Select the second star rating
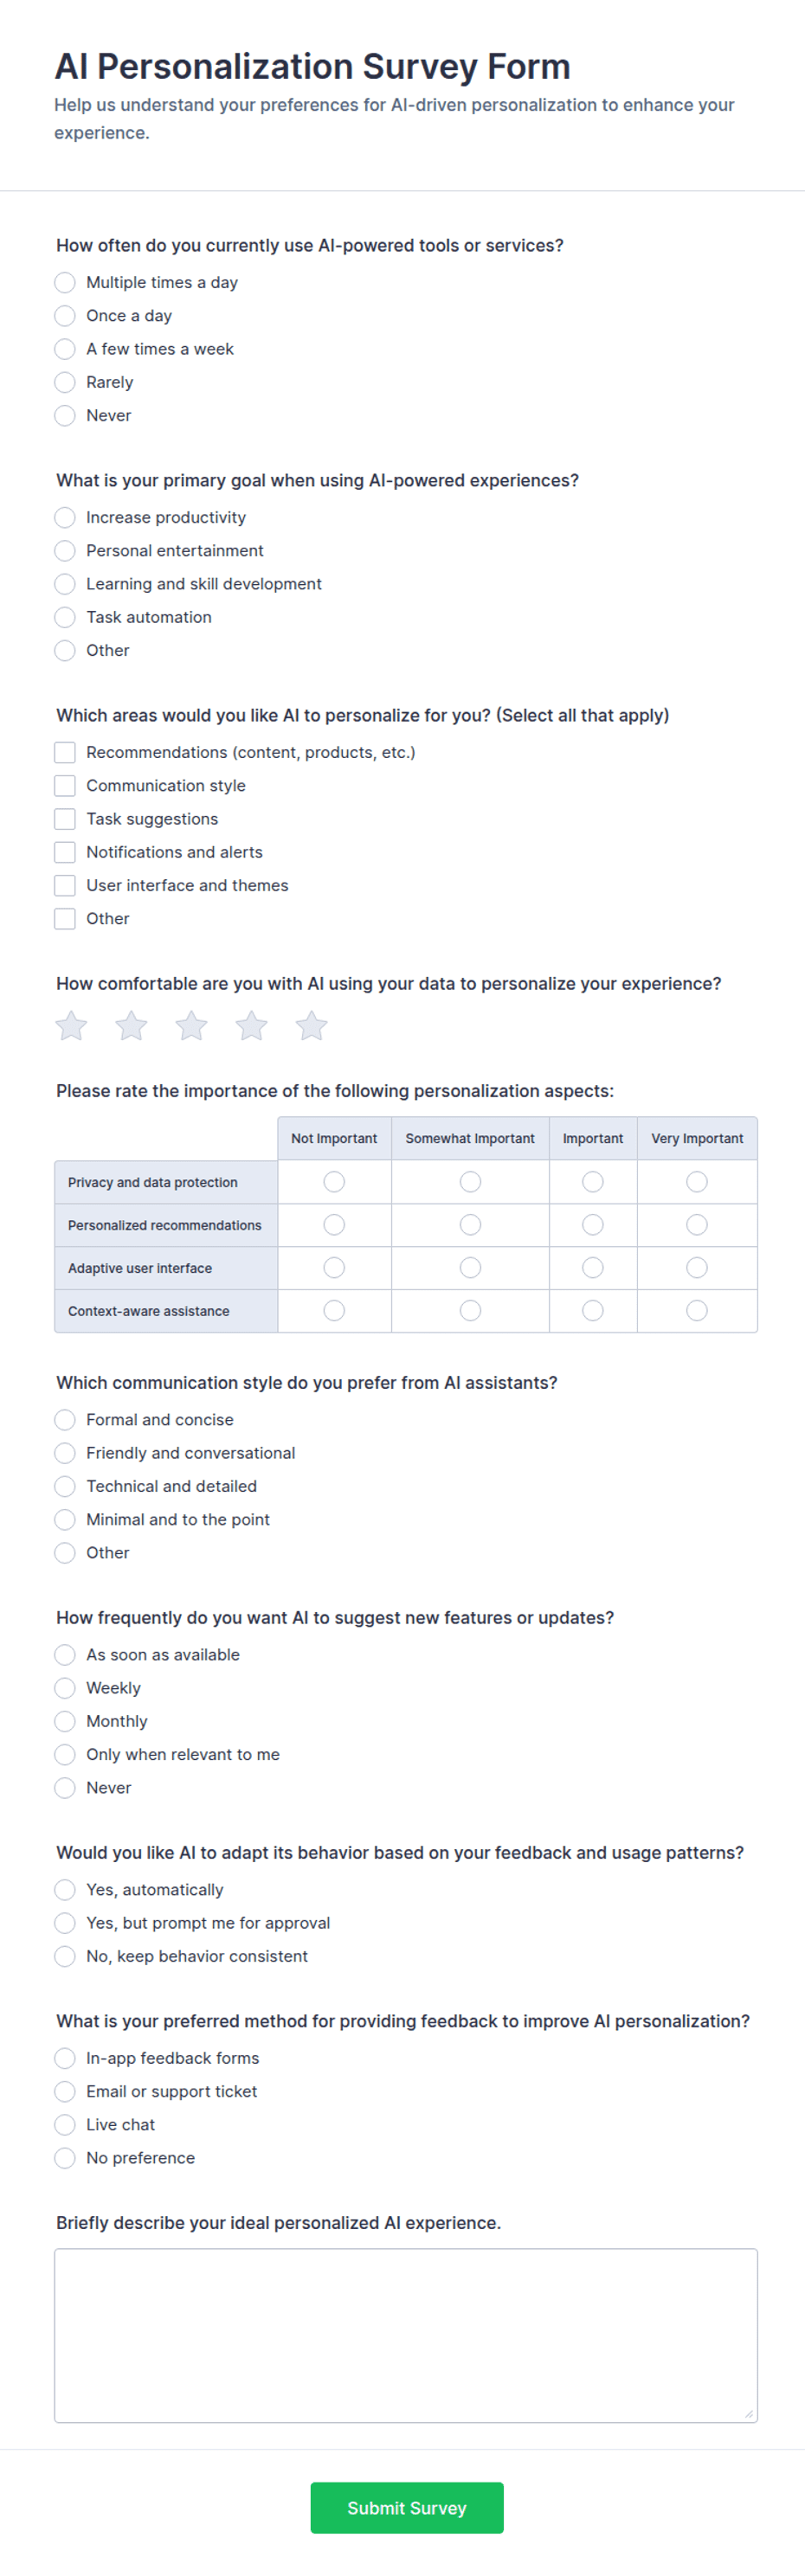The height and width of the screenshot is (2576, 805). coord(131,1025)
